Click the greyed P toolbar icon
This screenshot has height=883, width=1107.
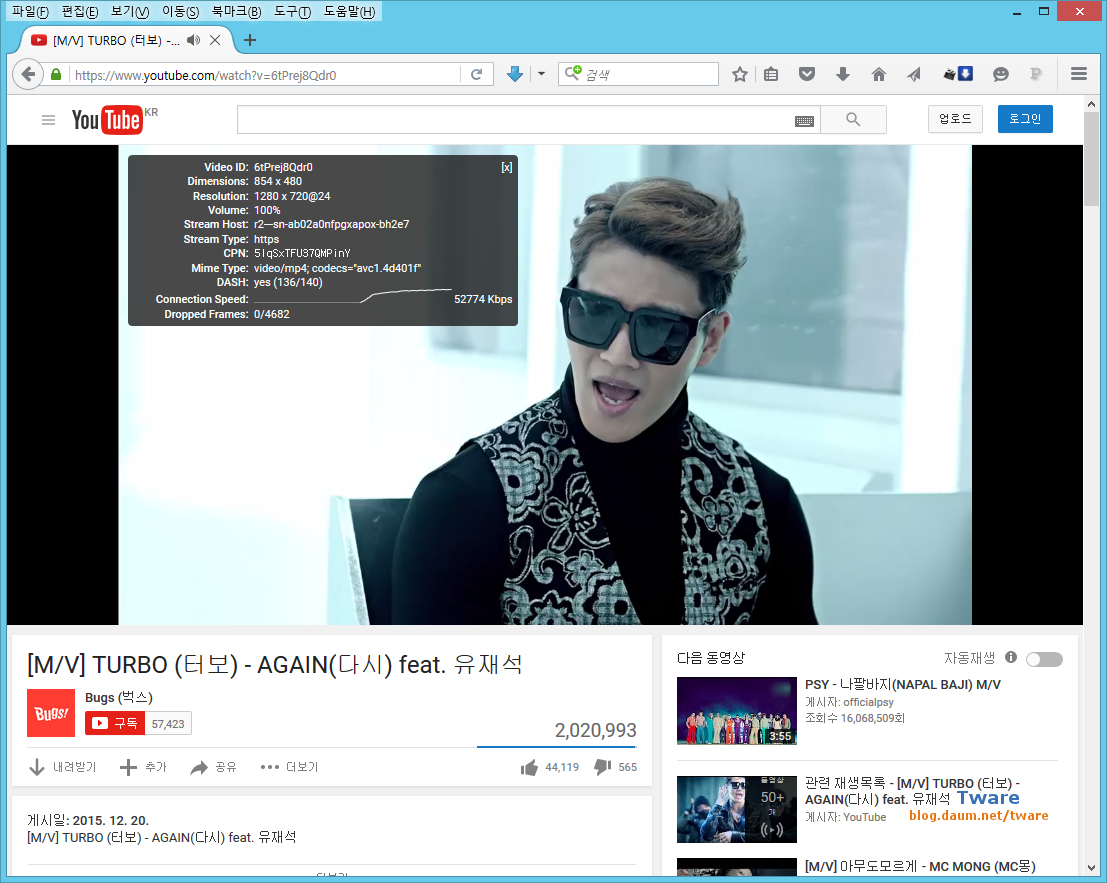pyautogui.click(x=1036, y=74)
